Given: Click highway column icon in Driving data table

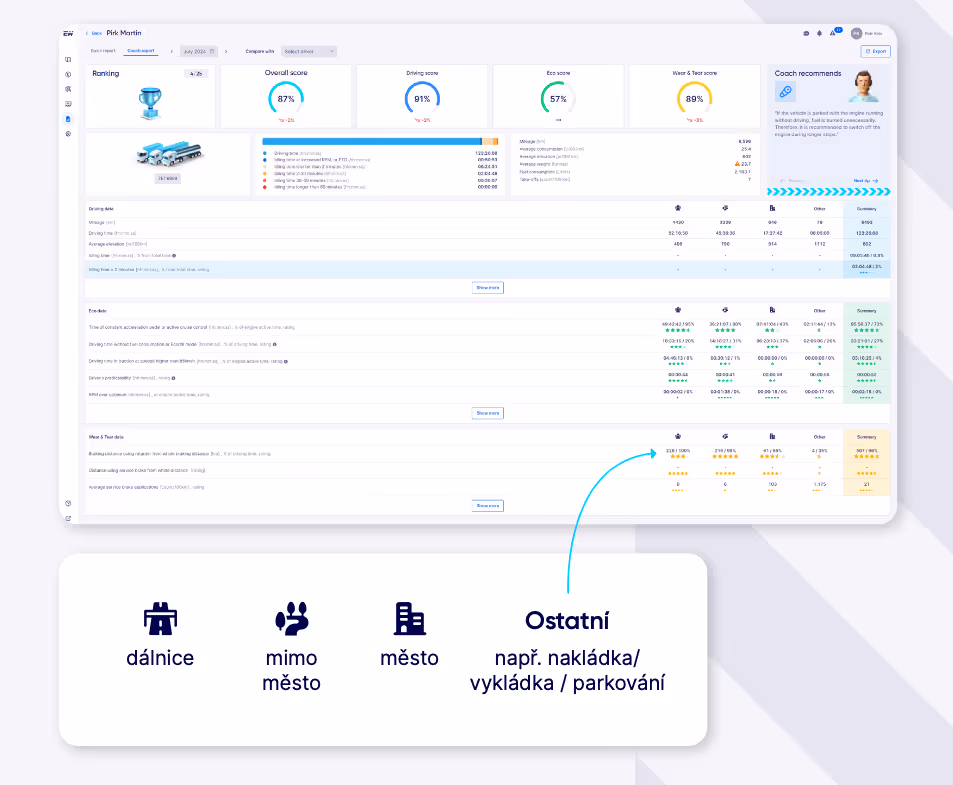Looking at the screenshot, I should (678, 208).
